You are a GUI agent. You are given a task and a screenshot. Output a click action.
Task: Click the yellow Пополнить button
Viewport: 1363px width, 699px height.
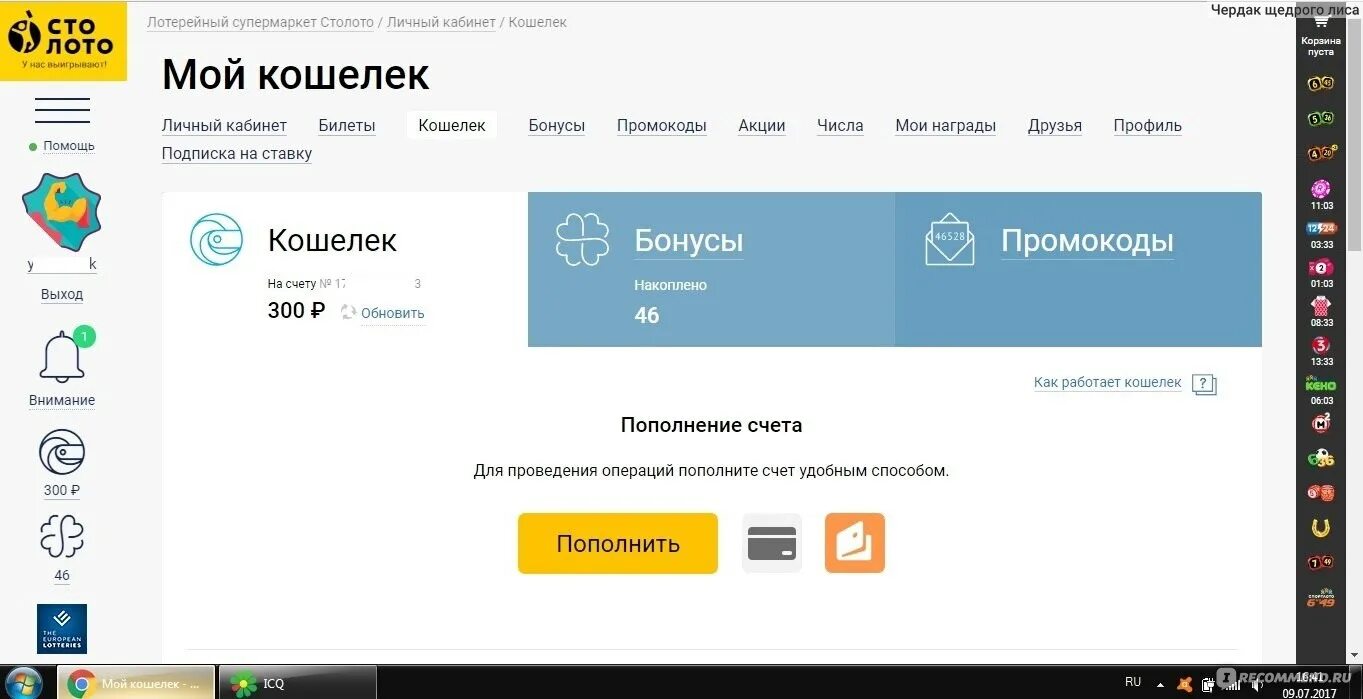point(618,543)
